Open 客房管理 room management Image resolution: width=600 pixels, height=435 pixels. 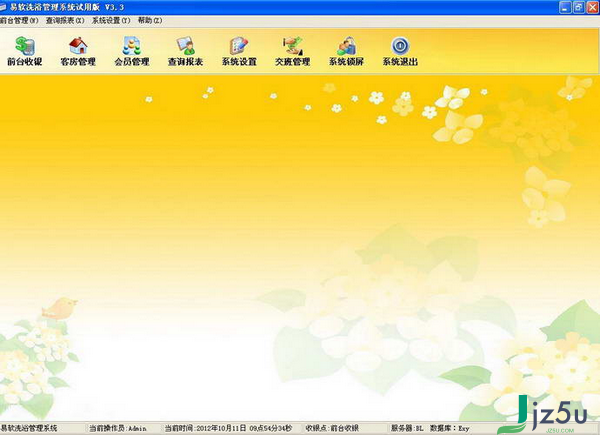point(77,51)
